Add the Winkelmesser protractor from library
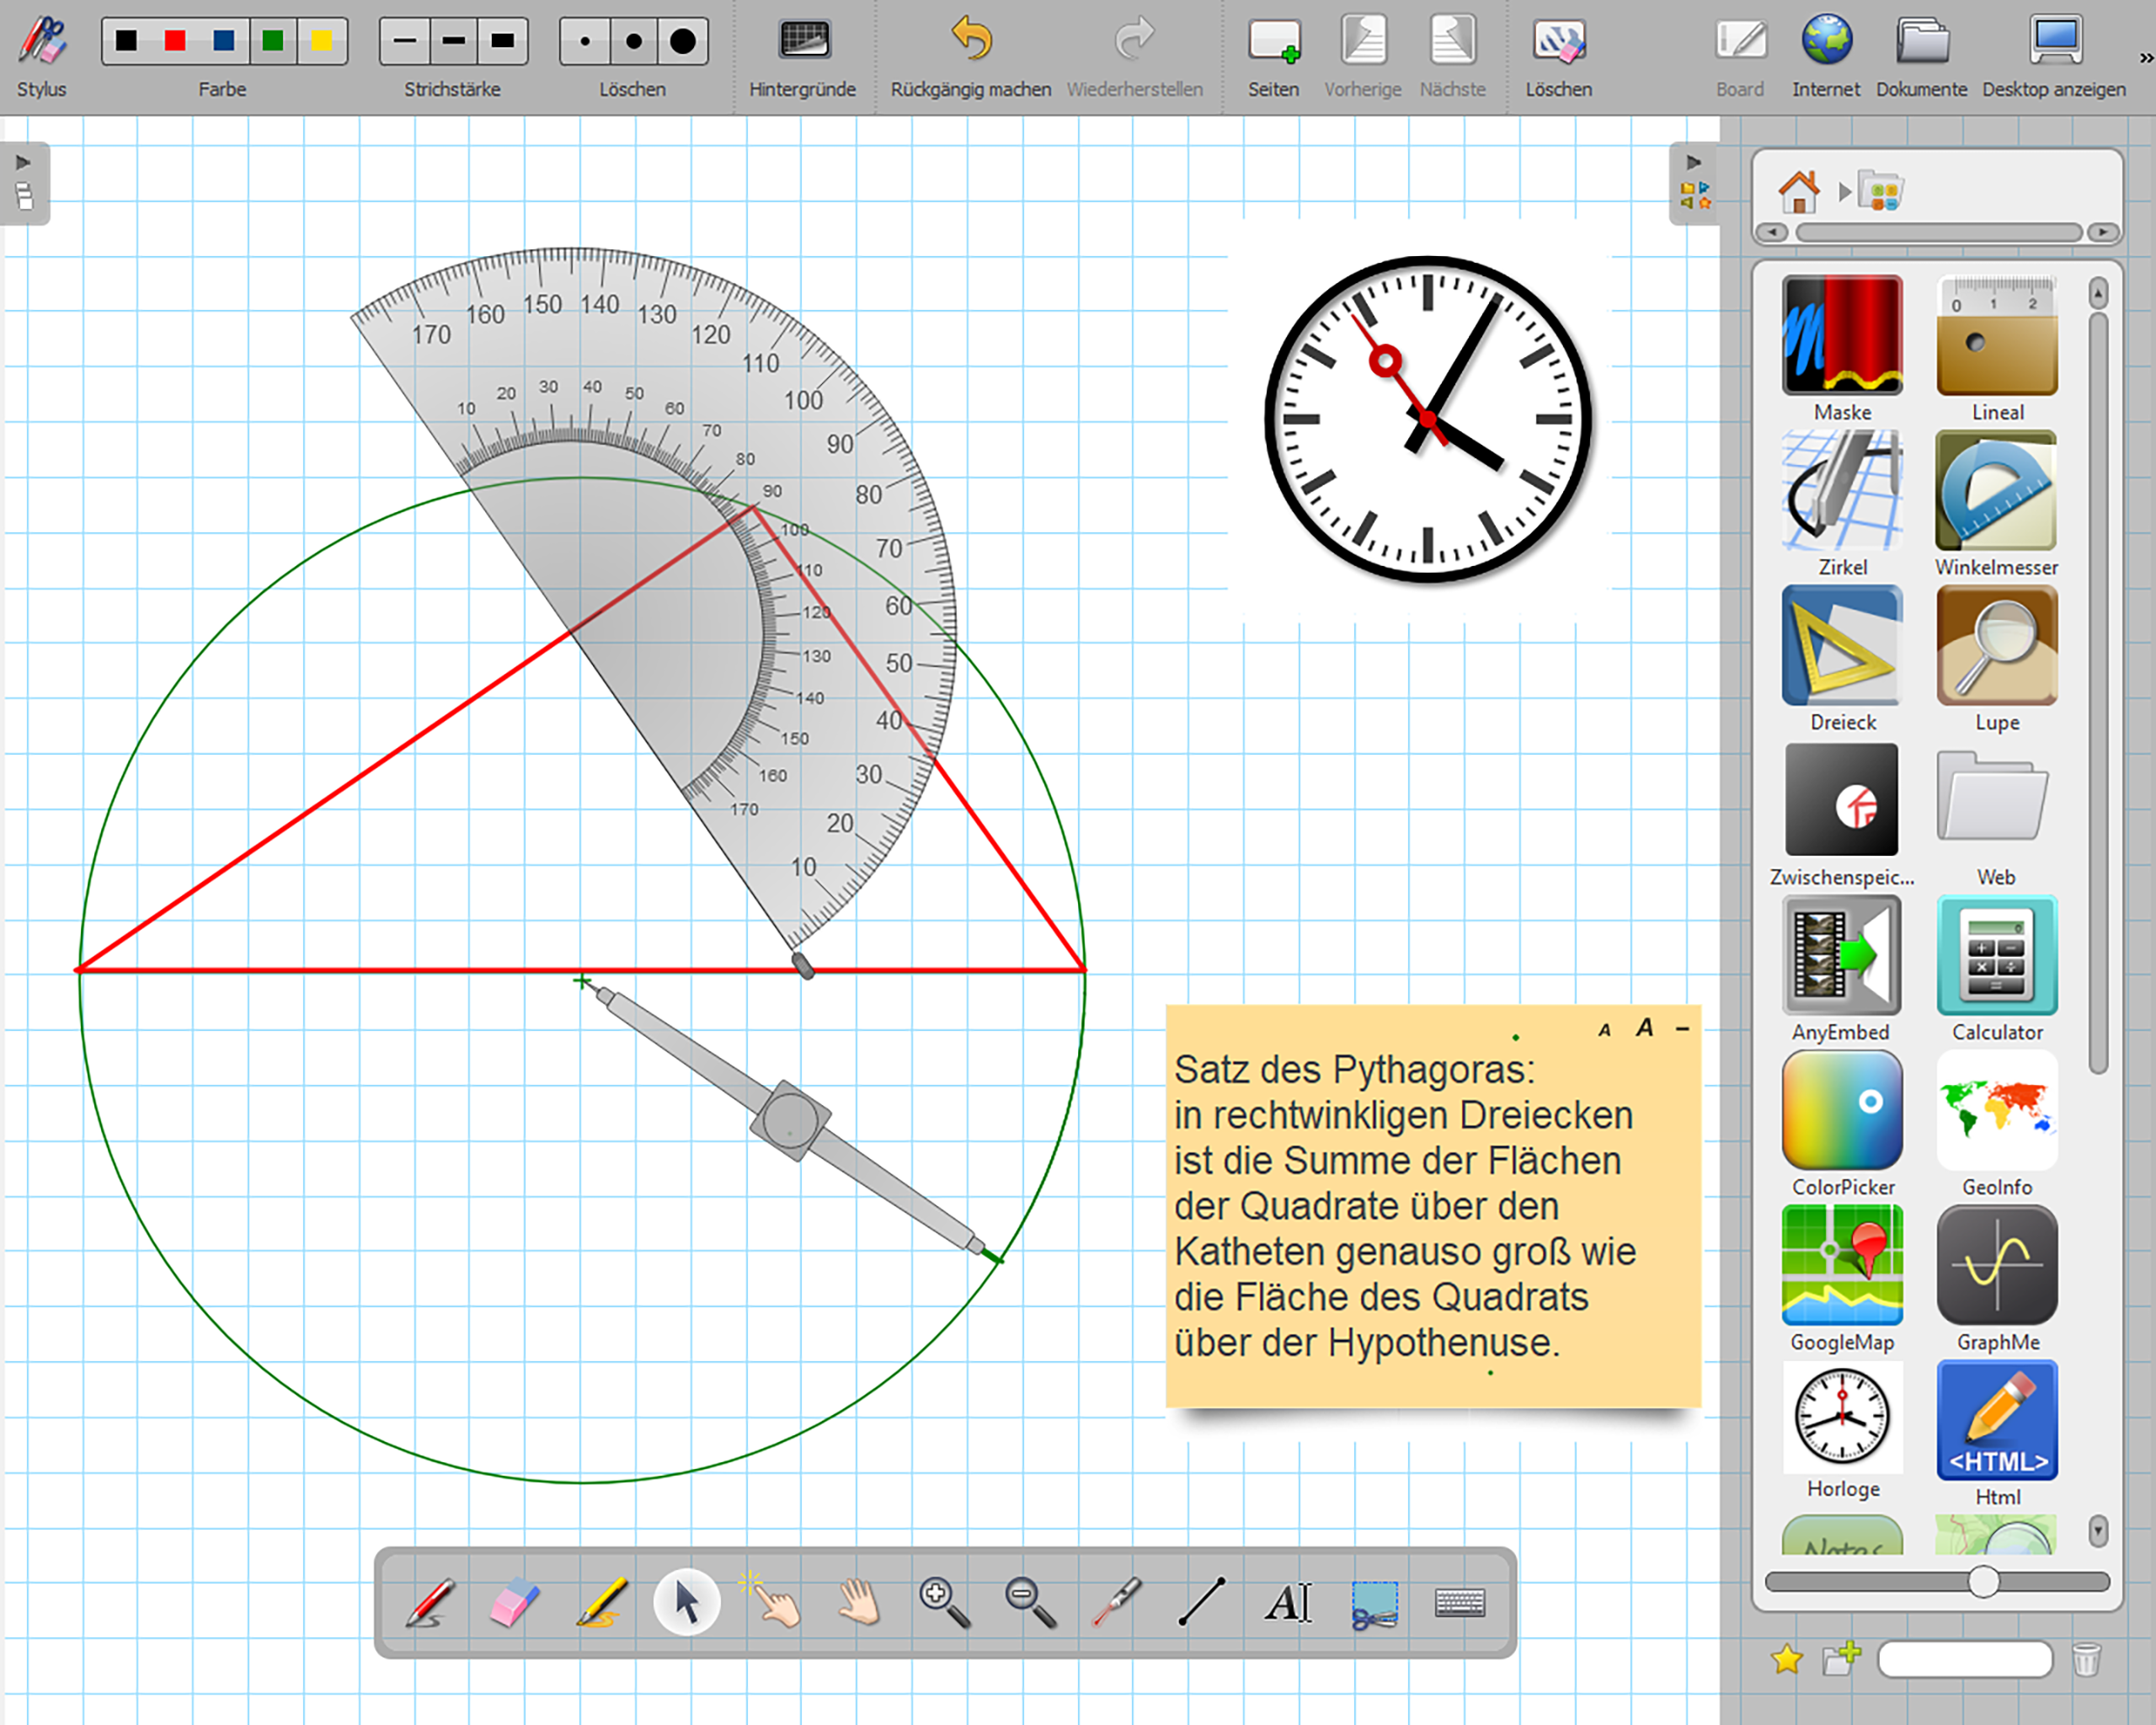 [x=1996, y=491]
